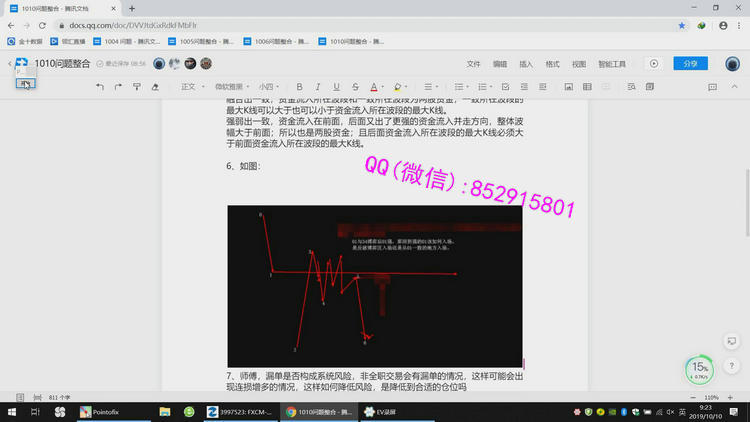The image size is (750, 422).
Task: Expand the 小四 font size dropdown
Action: pos(270,87)
